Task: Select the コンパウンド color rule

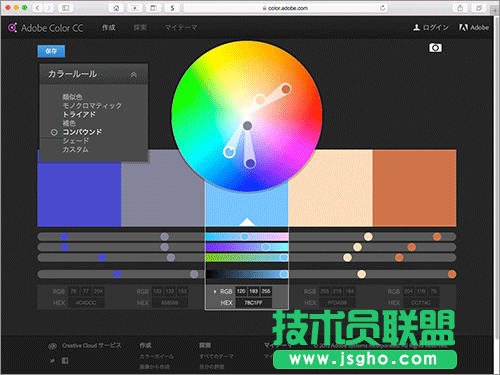Action: click(x=82, y=132)
